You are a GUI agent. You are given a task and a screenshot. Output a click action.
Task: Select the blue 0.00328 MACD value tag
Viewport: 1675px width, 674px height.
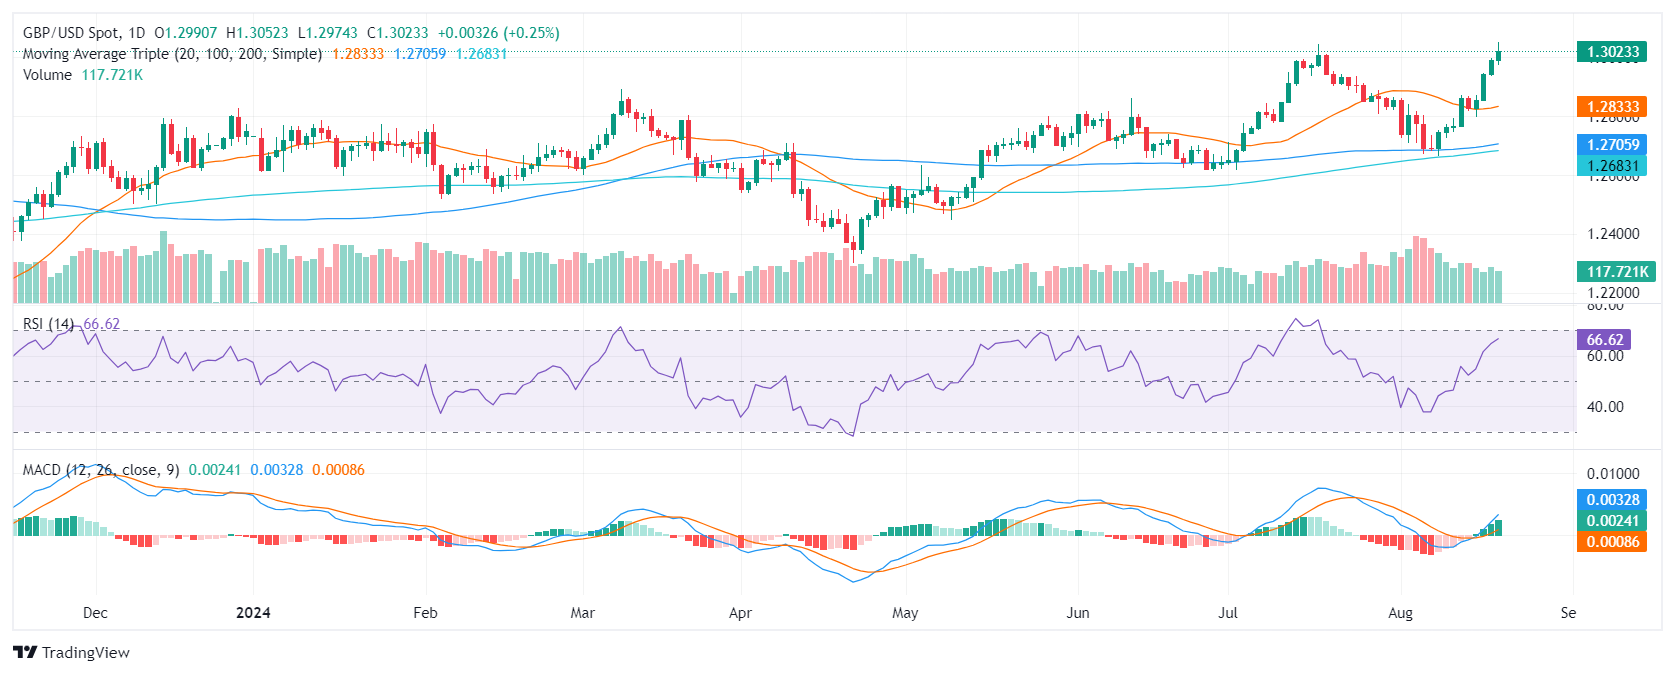[x=1613, y=500]
